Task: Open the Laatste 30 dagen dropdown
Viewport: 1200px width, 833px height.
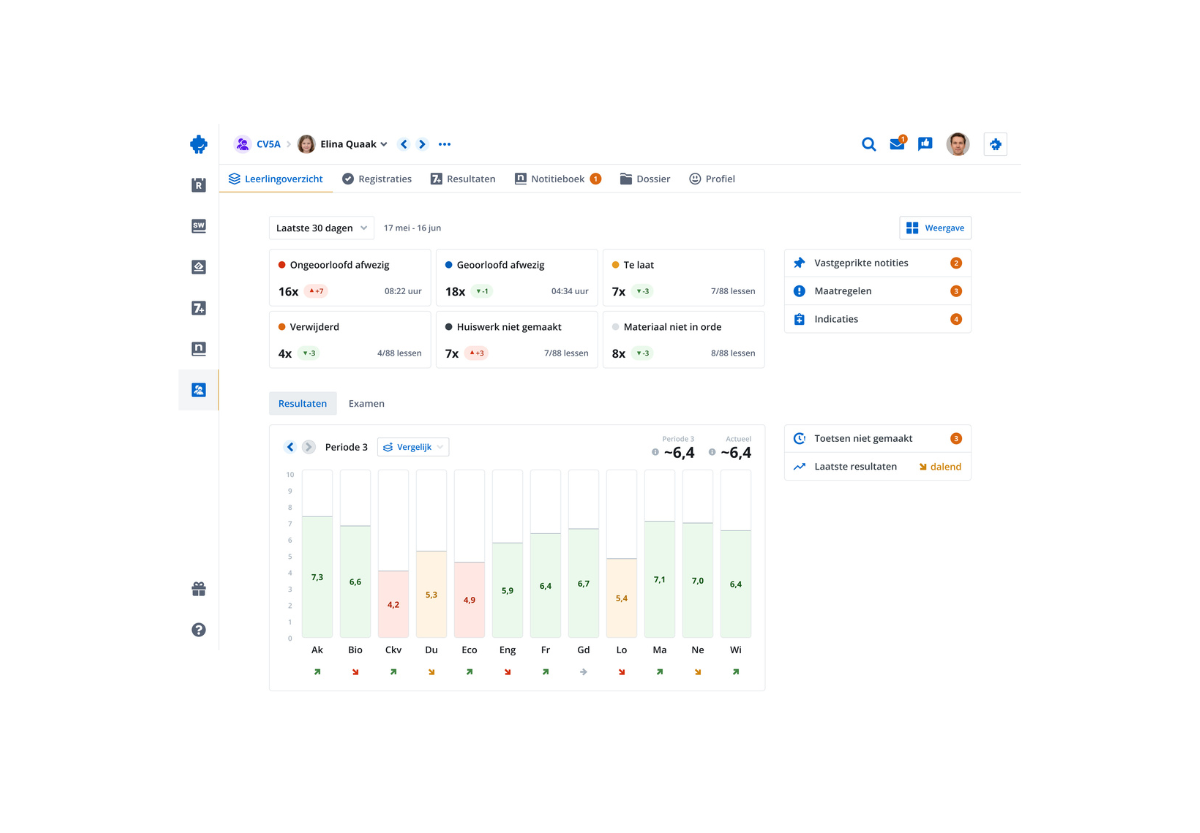Action: [x=321, y=228]
